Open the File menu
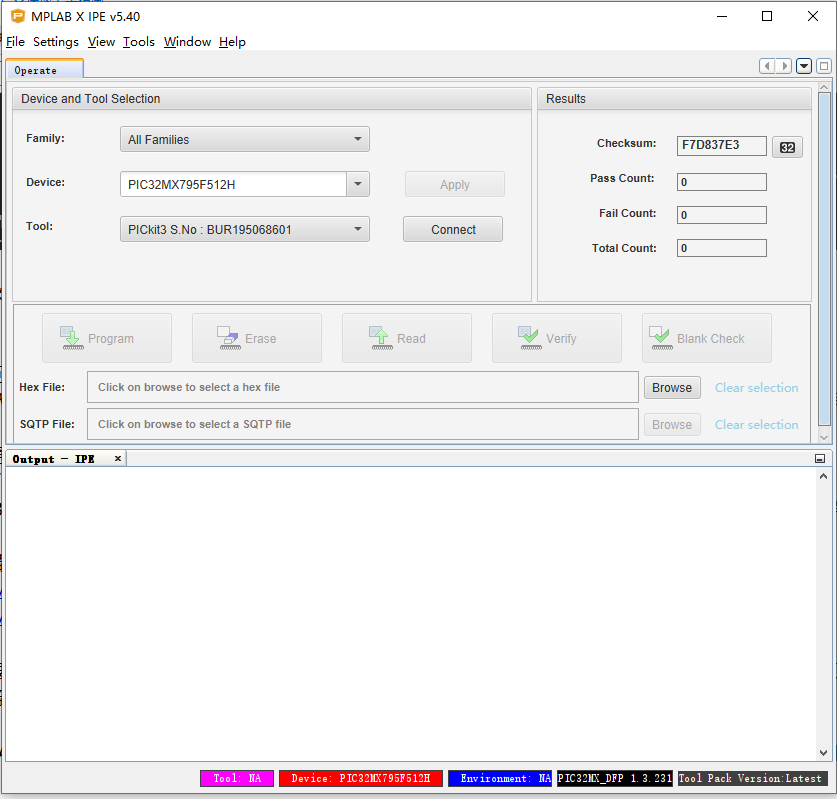This screenshot has height=799, width=837. point(15,42)
